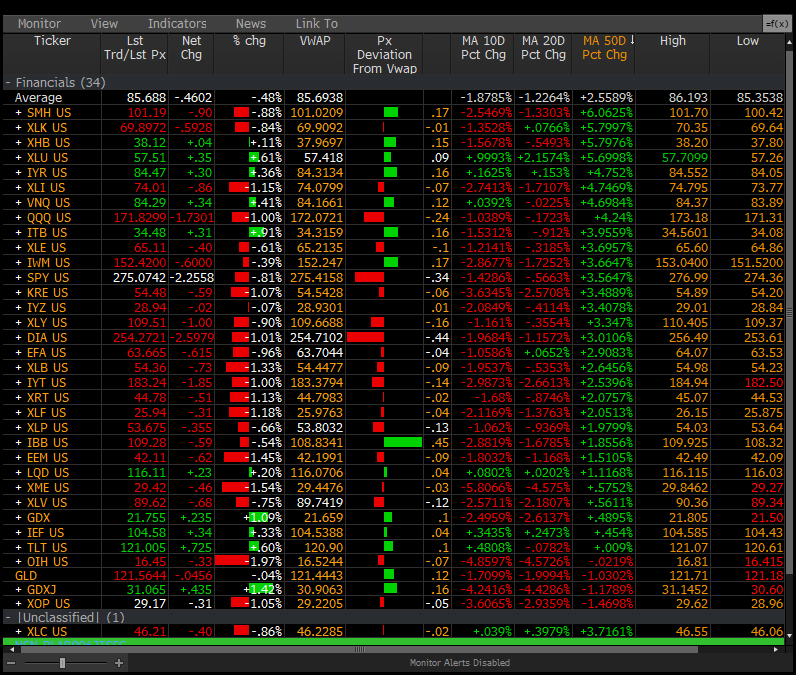
Task: Click the vertical scrollbar thumb
Action: click(789, 312)
